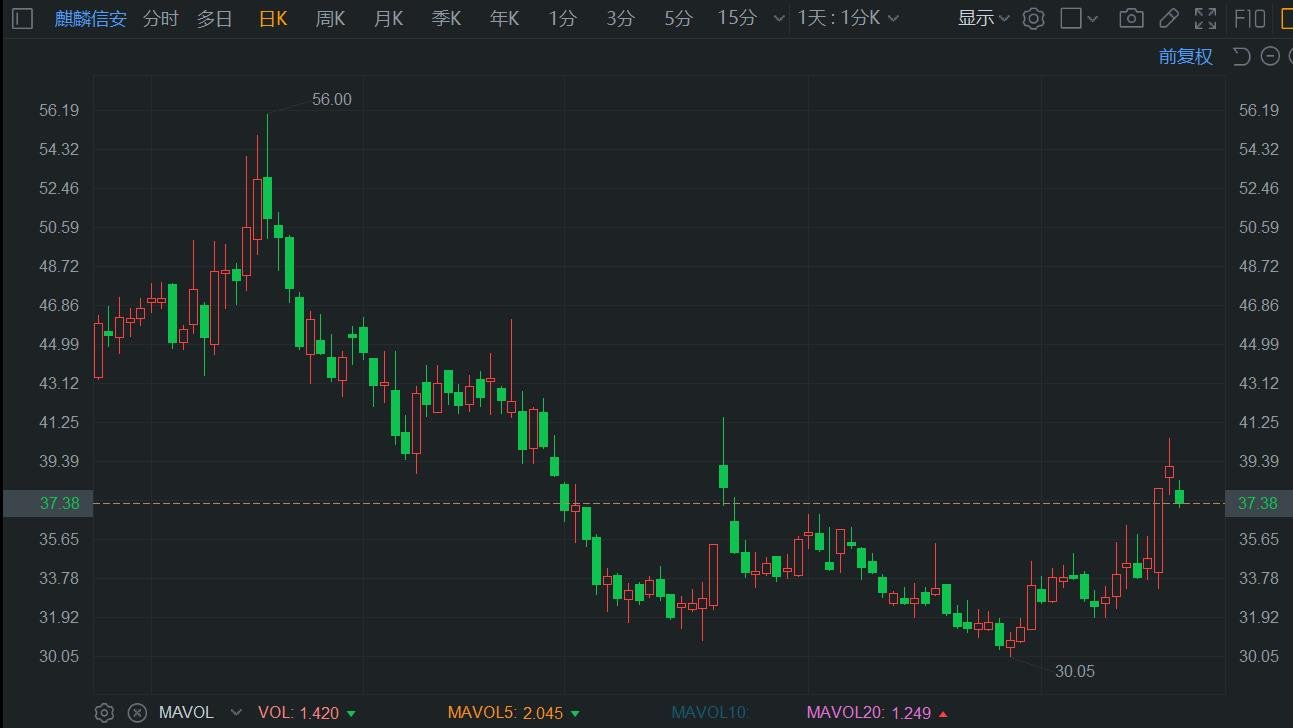Close the MAVOL indicator panel
Image resolution: width=1293 pixels, height=728 pixels.
(137, 713)
